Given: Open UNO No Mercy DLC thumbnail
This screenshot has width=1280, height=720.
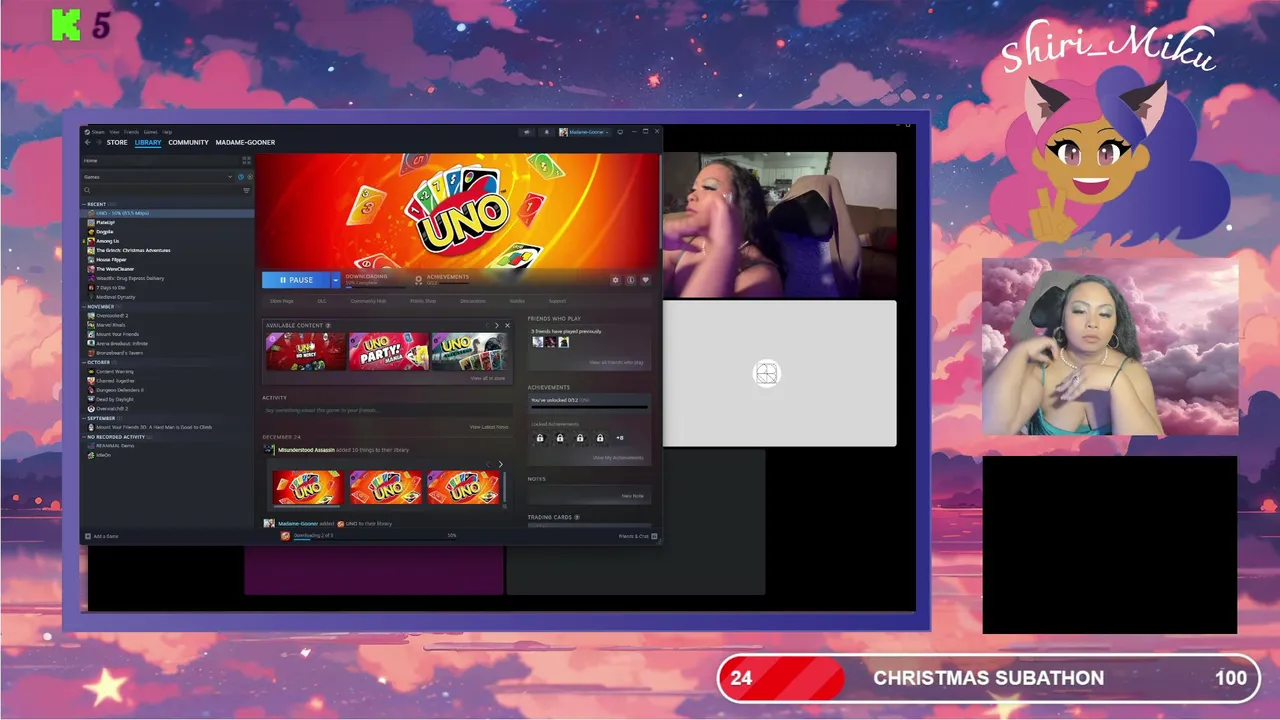Looking at the screenshot, I should [306, 352].
